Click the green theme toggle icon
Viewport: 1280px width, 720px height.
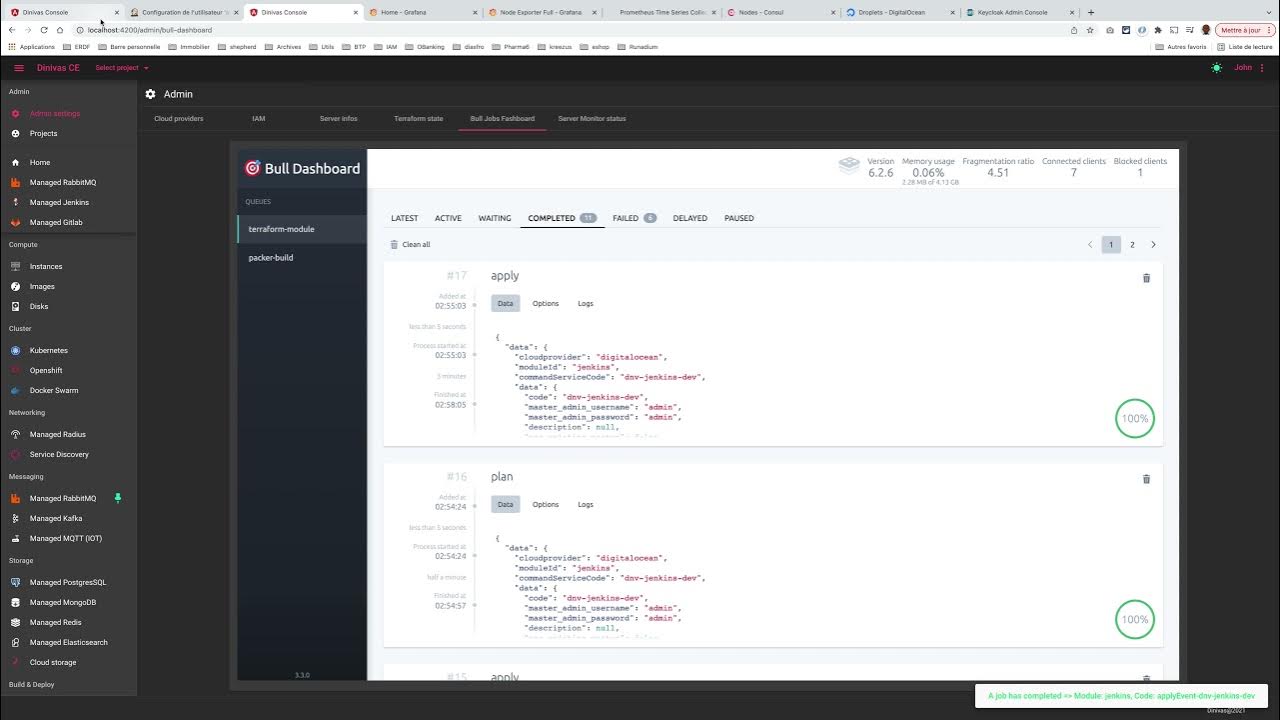tap(1216, 68)
